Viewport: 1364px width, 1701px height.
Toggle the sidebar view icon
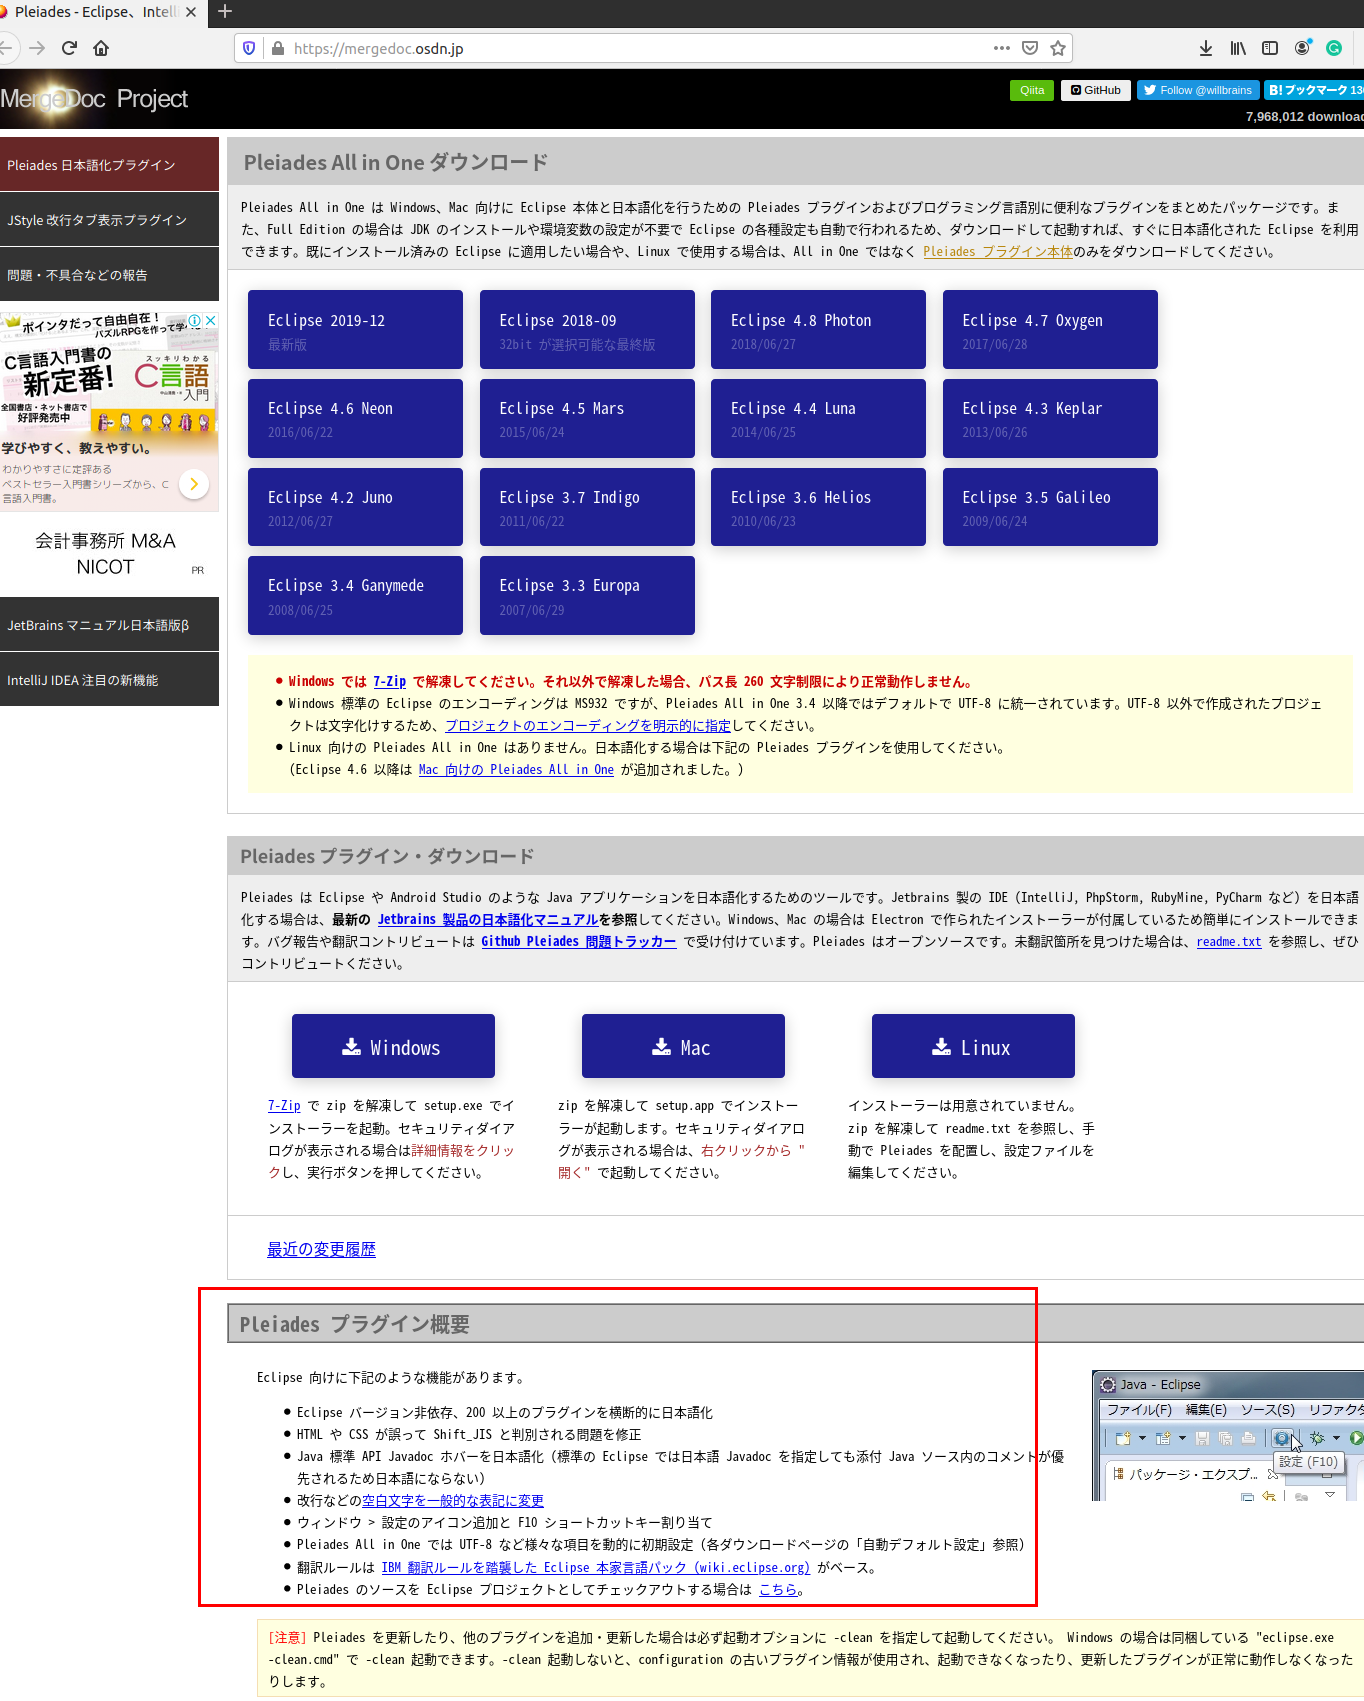pos(1270,48)
